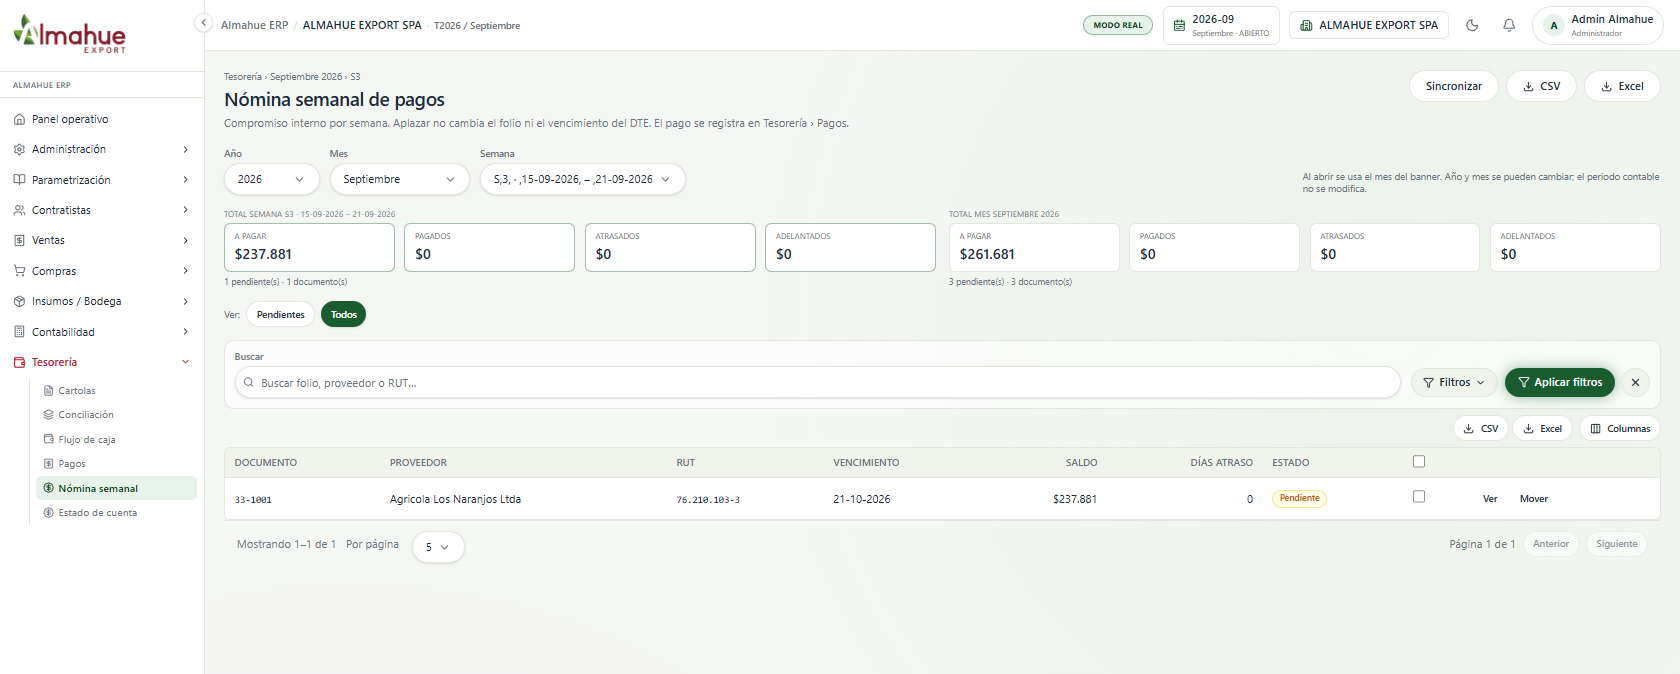
Task: Open Conciliación under Tesorería
Action: click(x=116, y=415)
